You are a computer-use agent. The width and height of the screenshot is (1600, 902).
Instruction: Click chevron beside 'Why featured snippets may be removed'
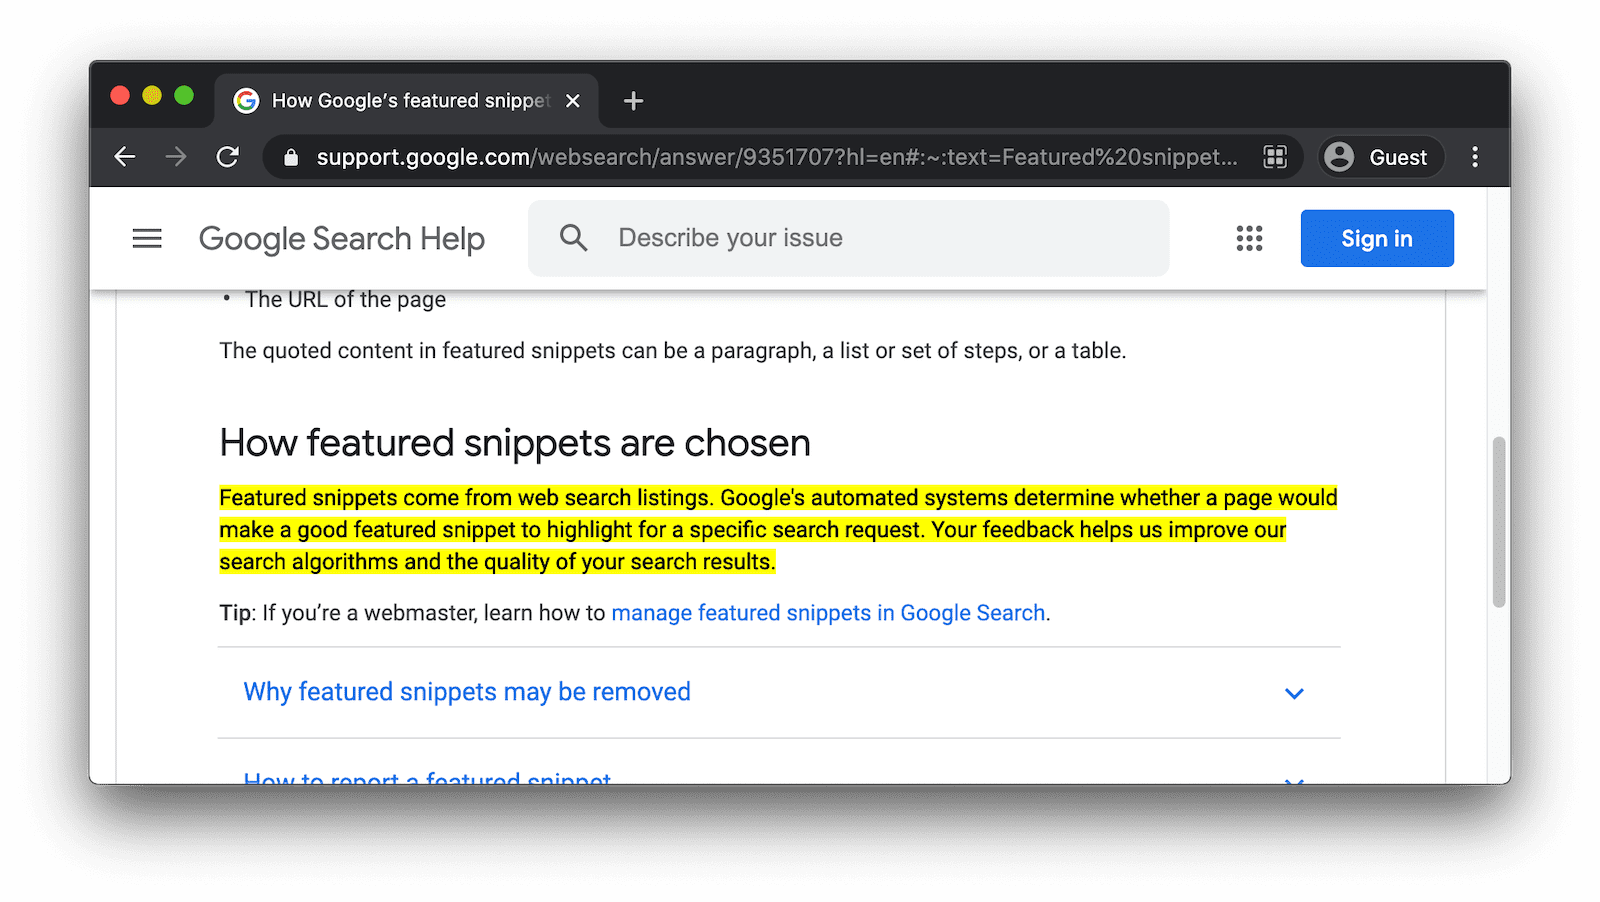pos(1294,693)
